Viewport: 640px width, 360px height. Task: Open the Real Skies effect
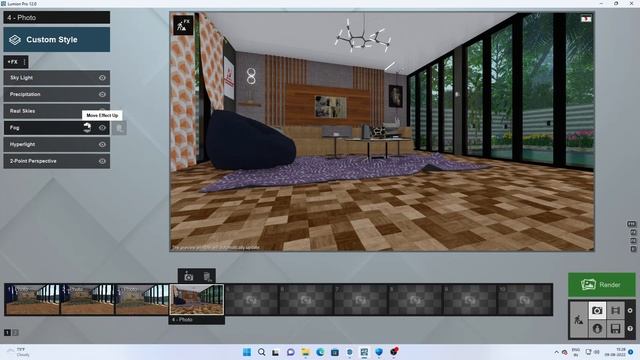(57, 111)
